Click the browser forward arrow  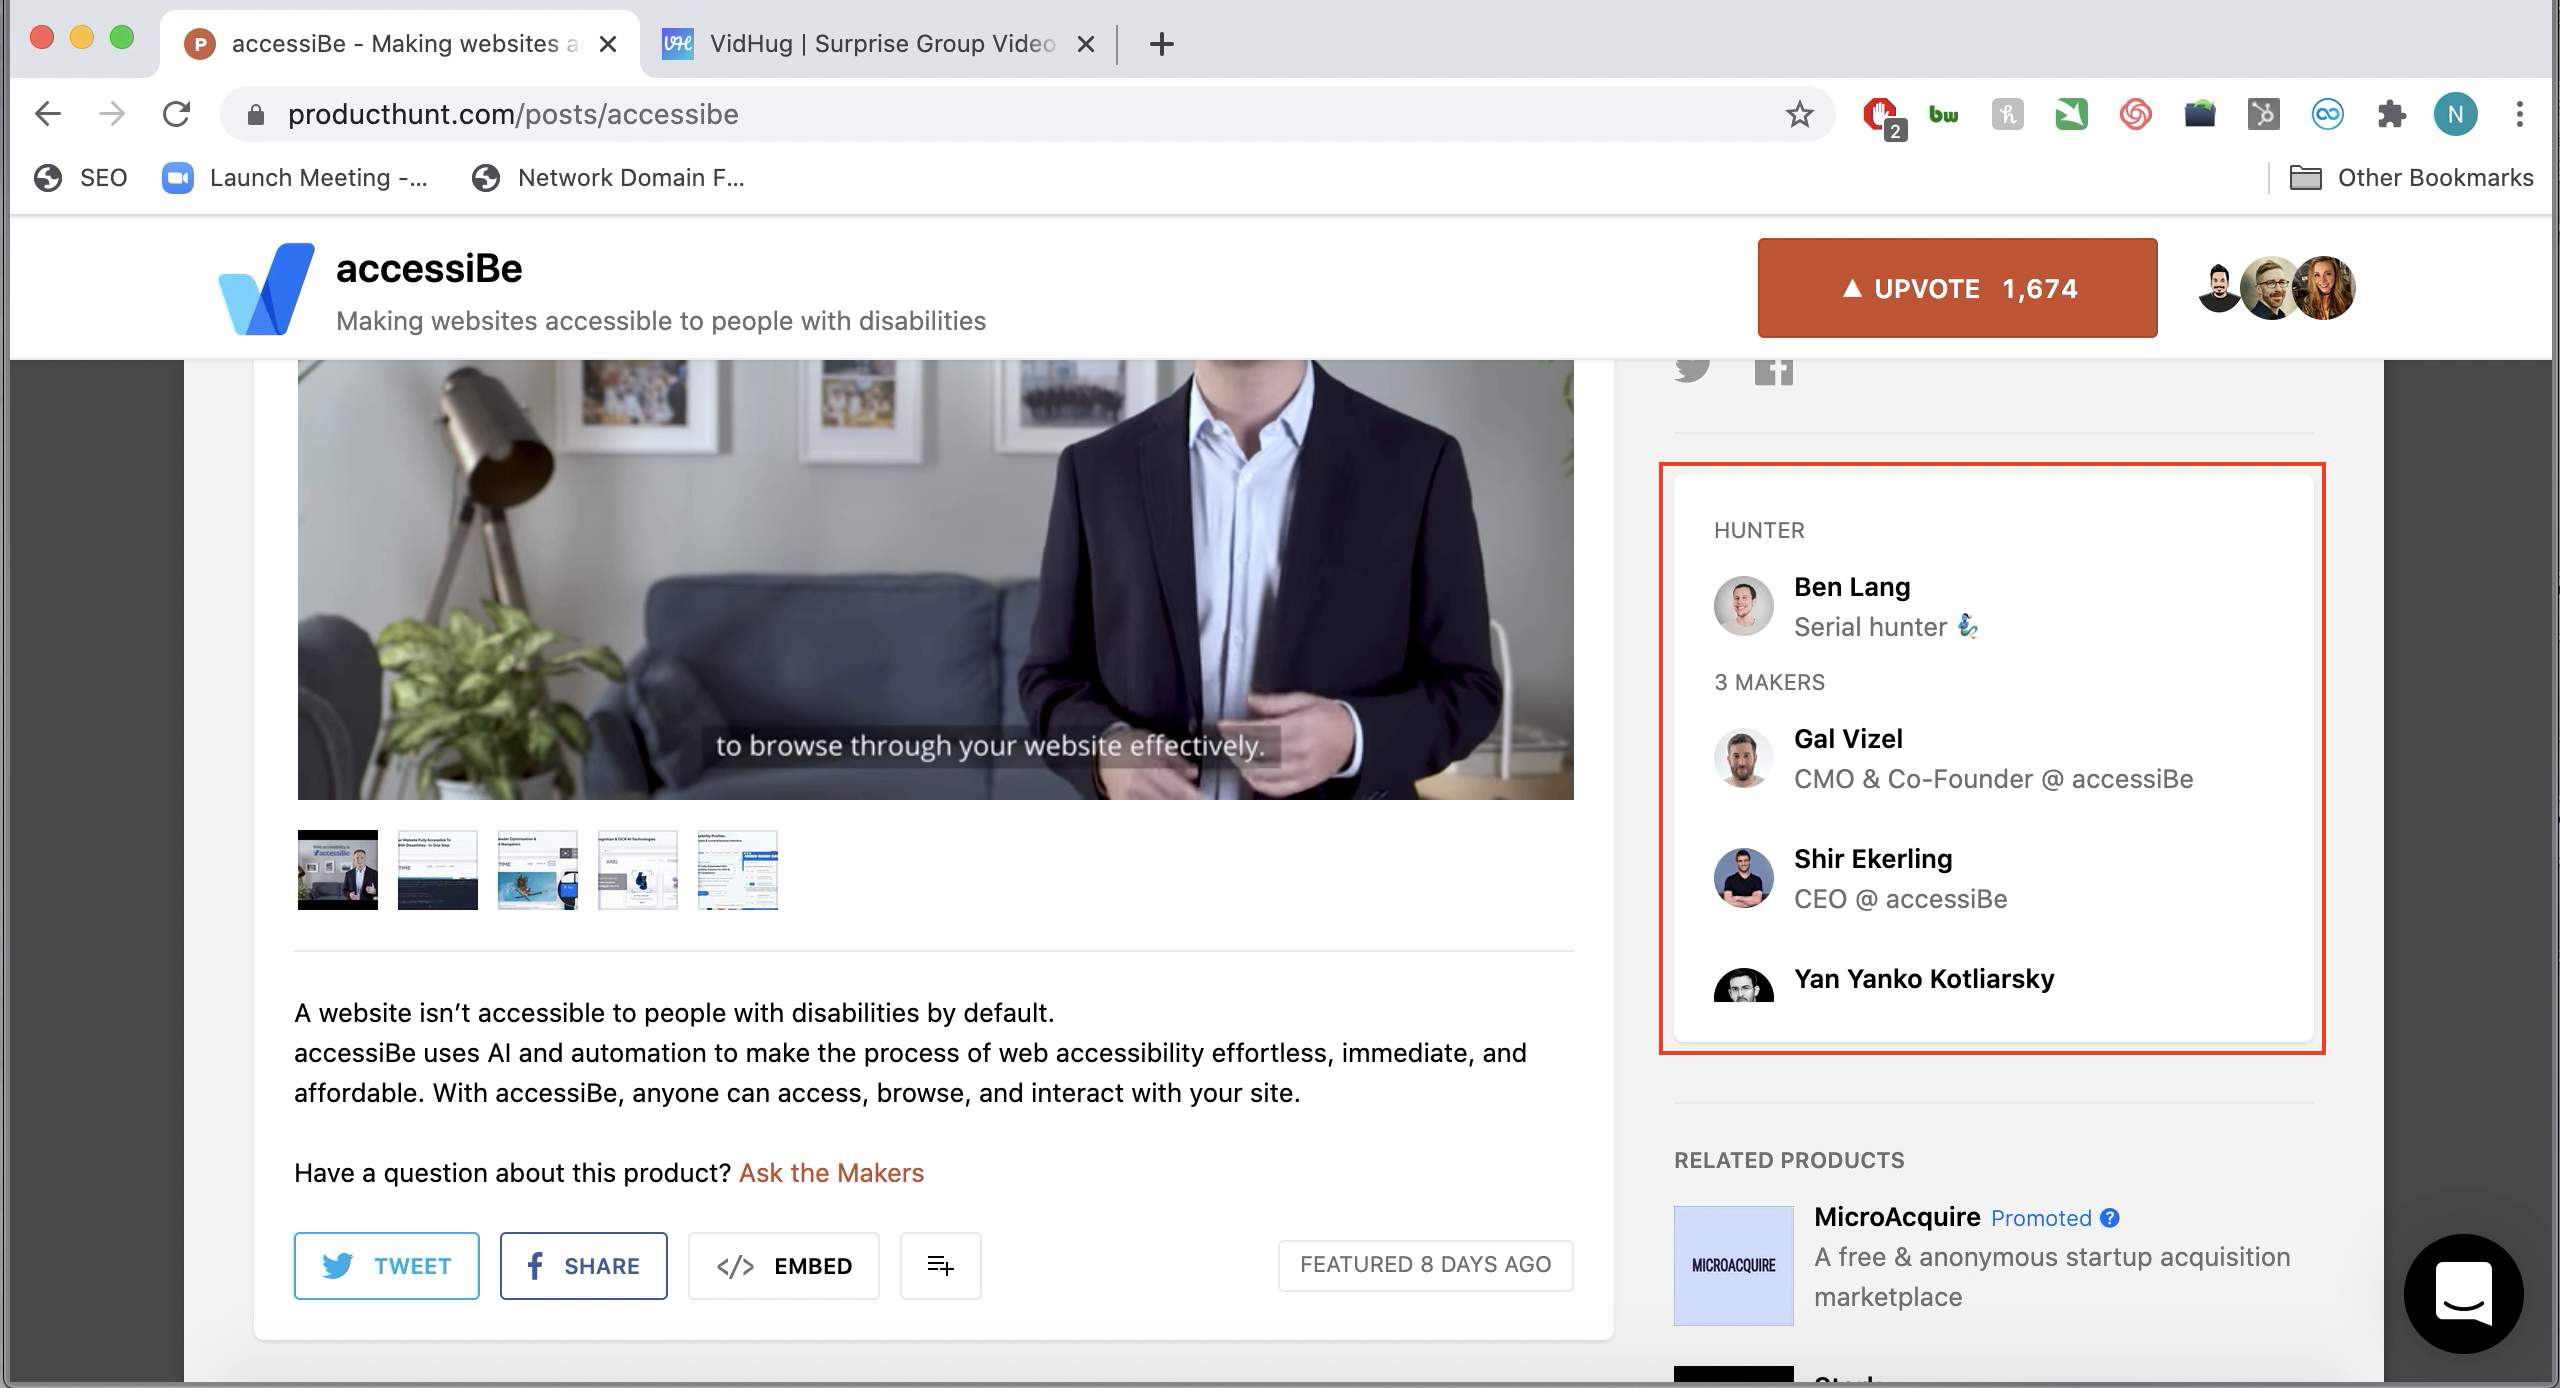pos(112,114)
